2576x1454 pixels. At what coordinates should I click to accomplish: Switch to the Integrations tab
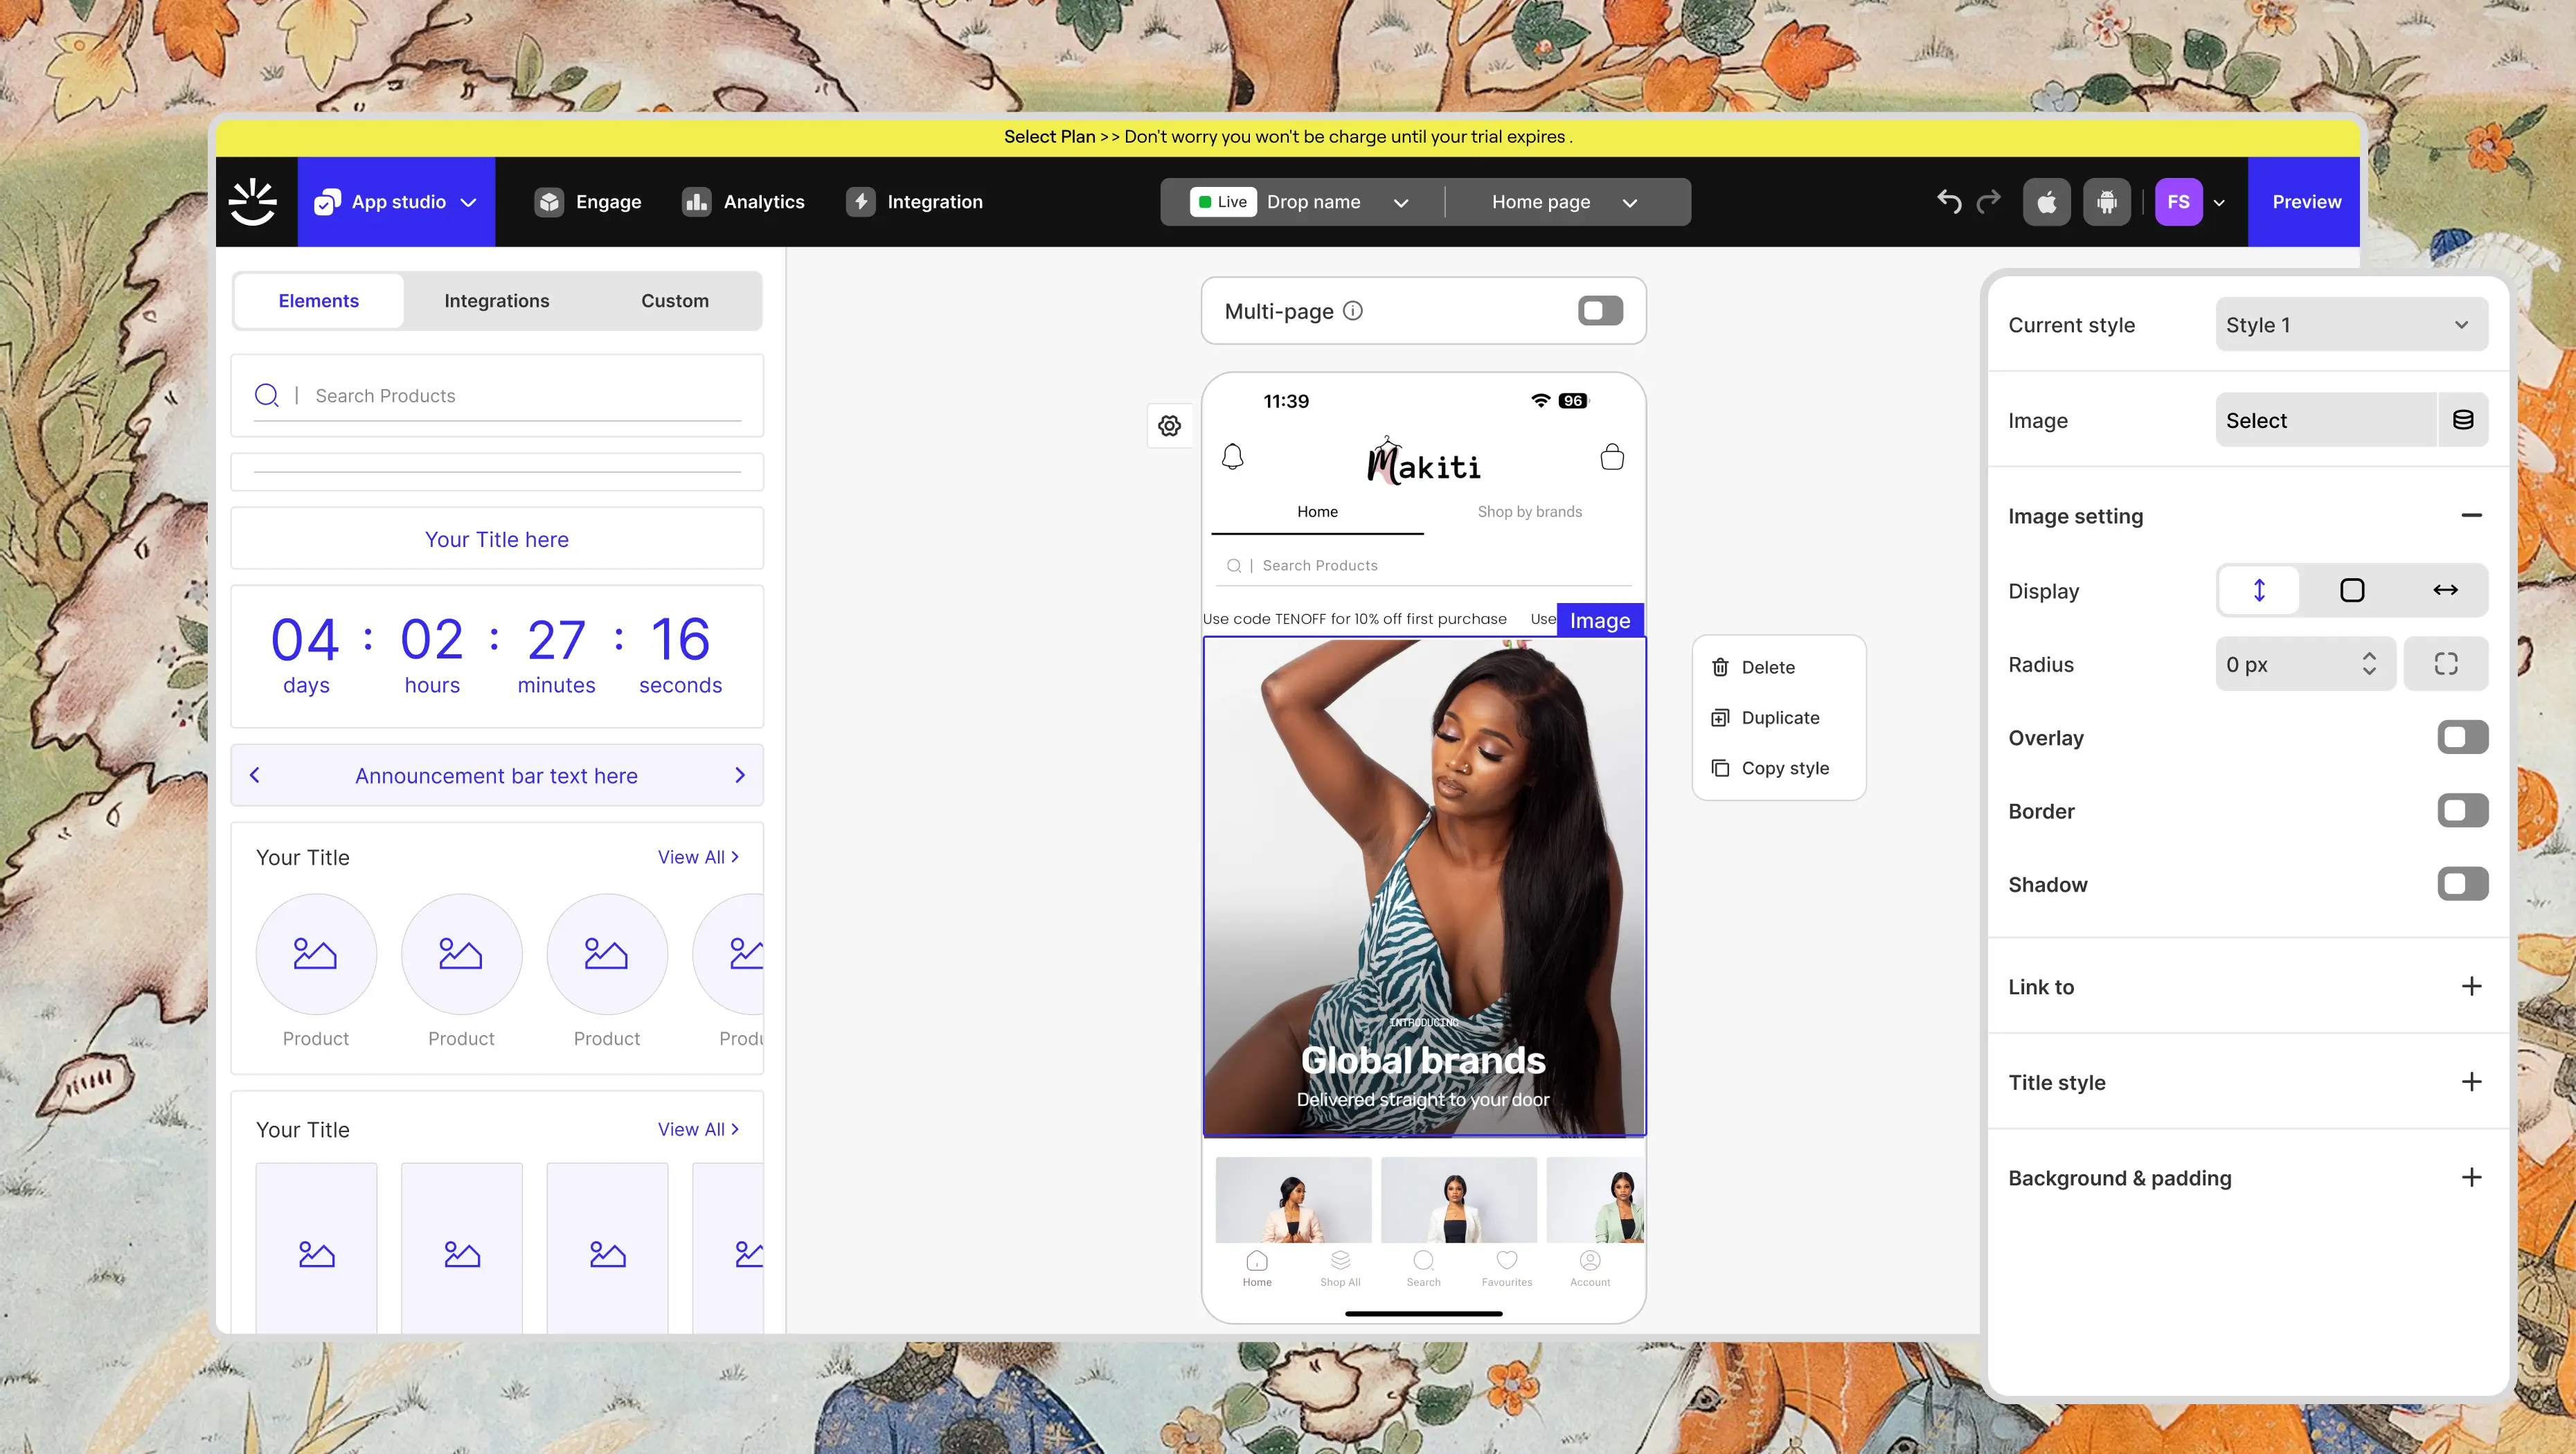496,301
